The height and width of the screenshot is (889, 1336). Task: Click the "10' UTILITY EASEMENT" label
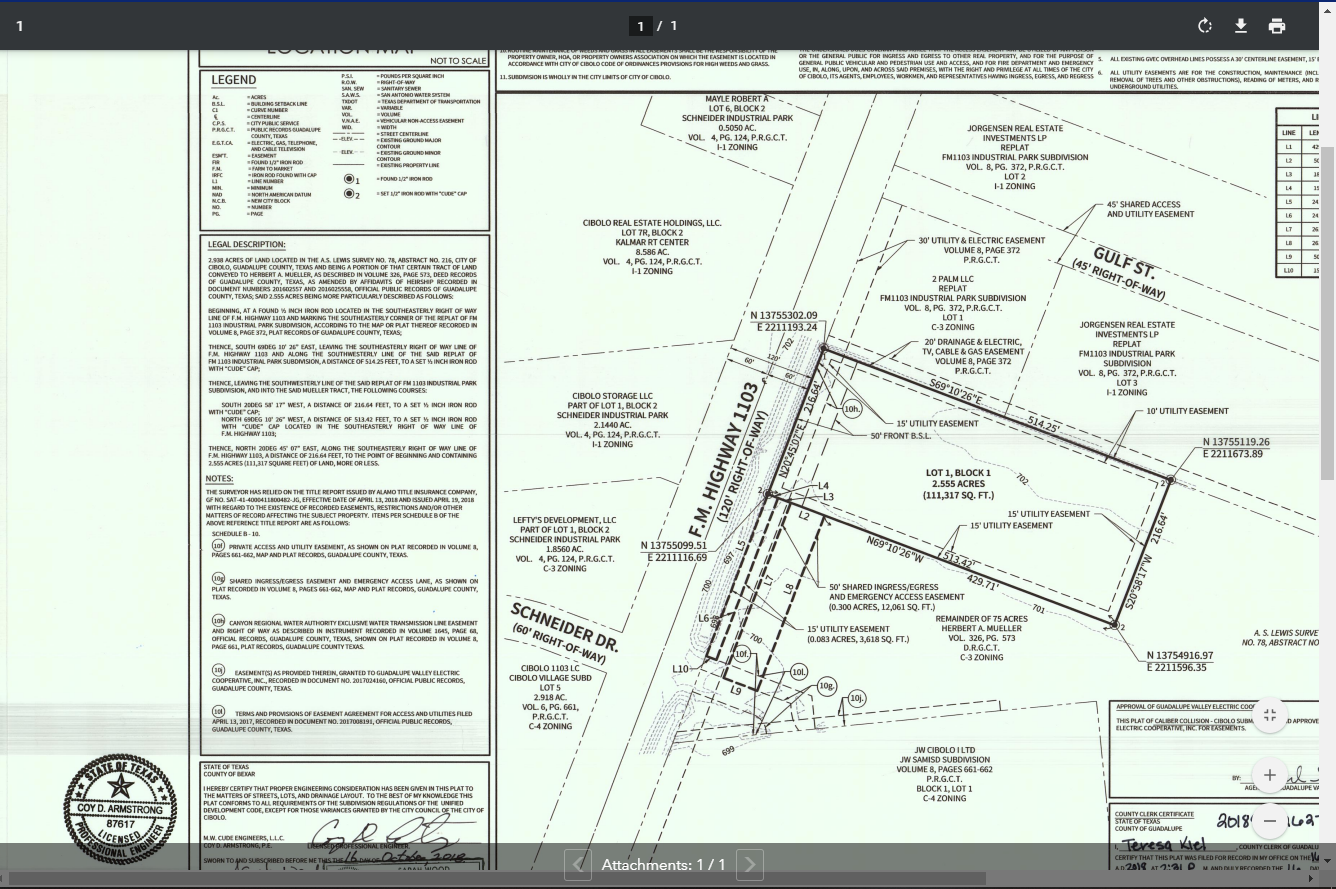(1187, 411)
